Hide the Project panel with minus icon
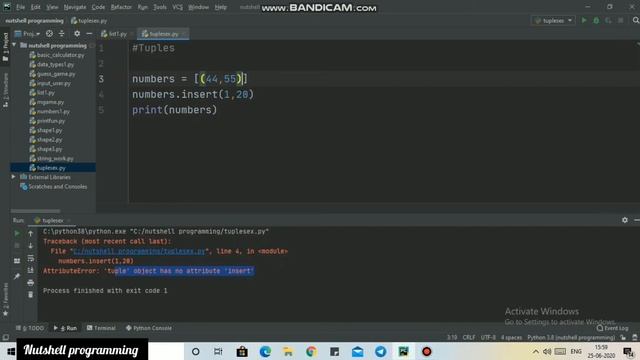The height and width of the screenshot is (360, 640). 89,33
